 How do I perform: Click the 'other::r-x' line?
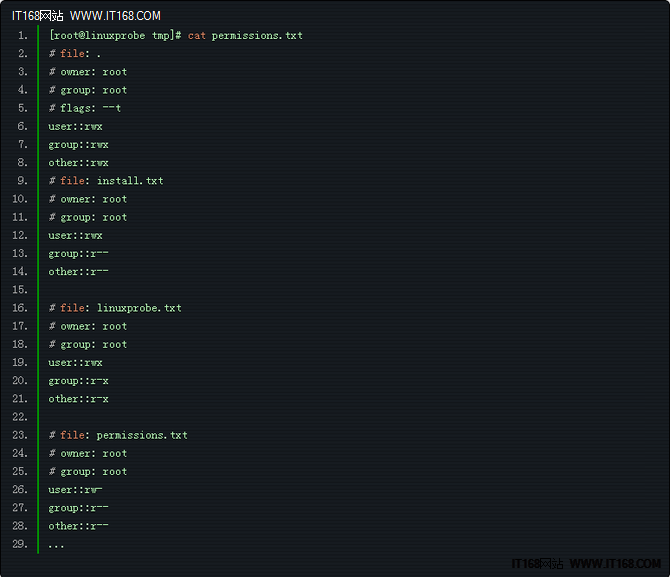click(78, 399)
